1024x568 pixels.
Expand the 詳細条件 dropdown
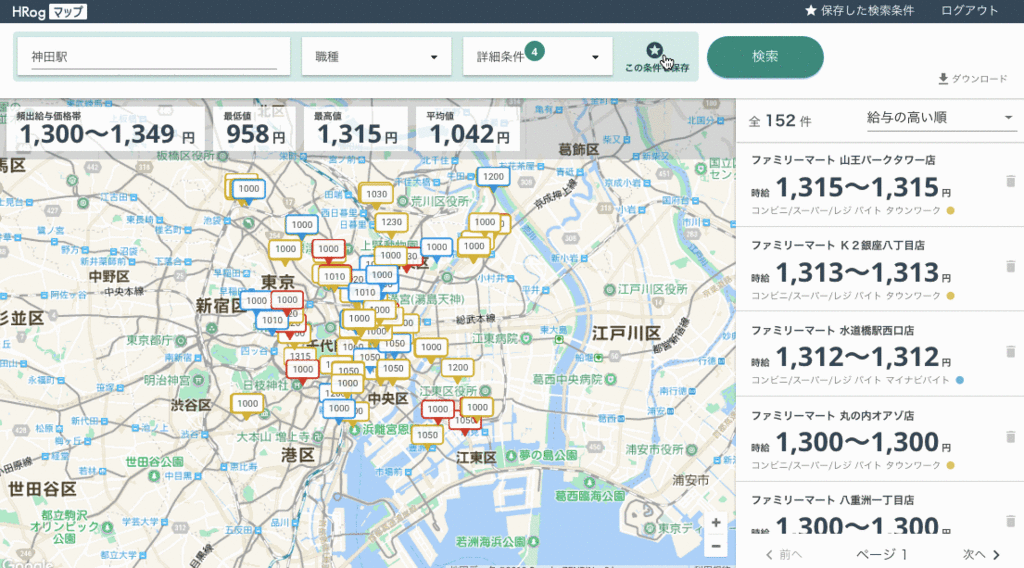537,57
